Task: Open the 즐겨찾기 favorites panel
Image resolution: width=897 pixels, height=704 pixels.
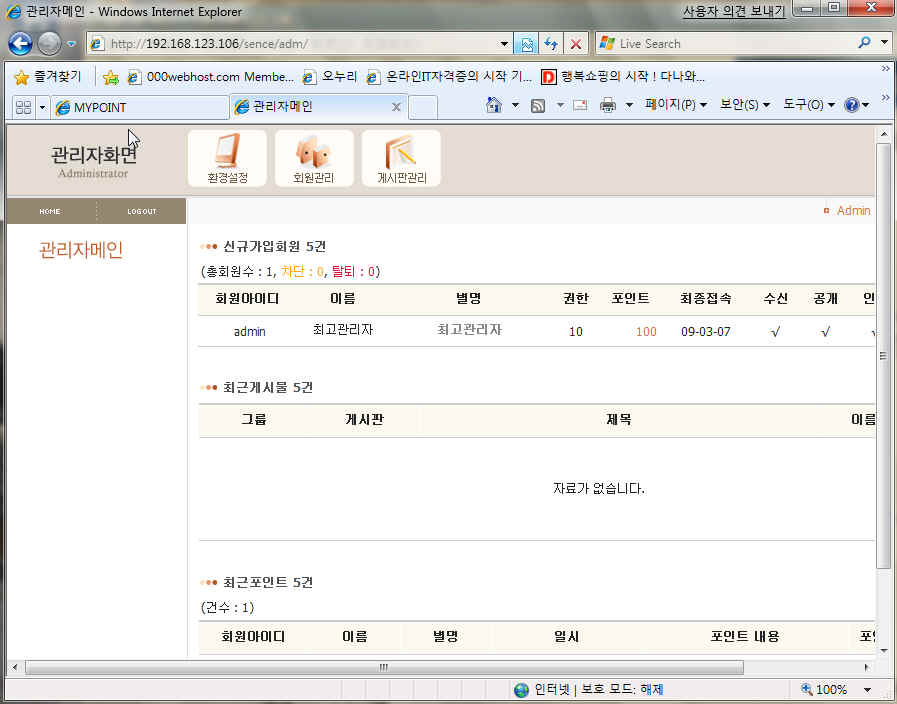Action: [x=47, y=77]
